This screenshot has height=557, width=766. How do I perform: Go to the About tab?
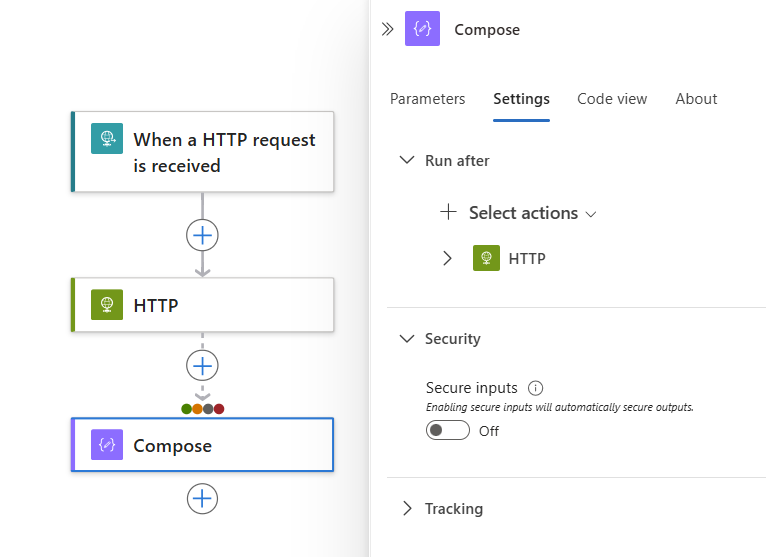coord(696,99)
